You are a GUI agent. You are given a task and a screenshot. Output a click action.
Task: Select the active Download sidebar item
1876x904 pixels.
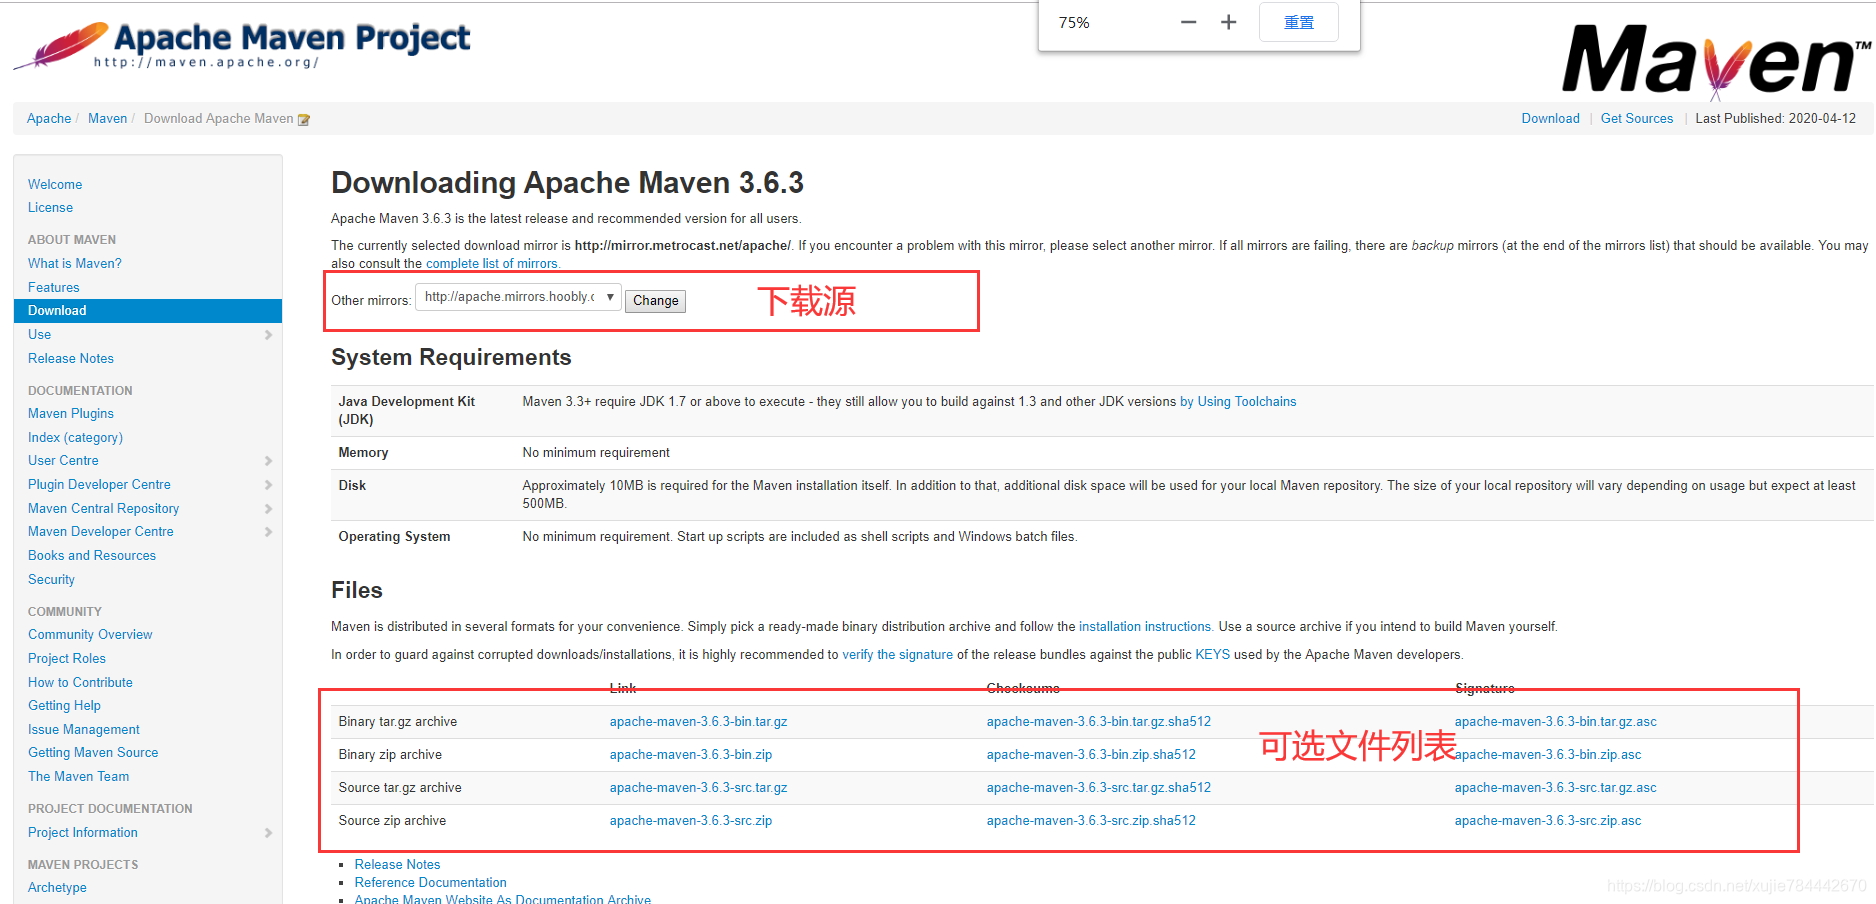pos(148,311)
